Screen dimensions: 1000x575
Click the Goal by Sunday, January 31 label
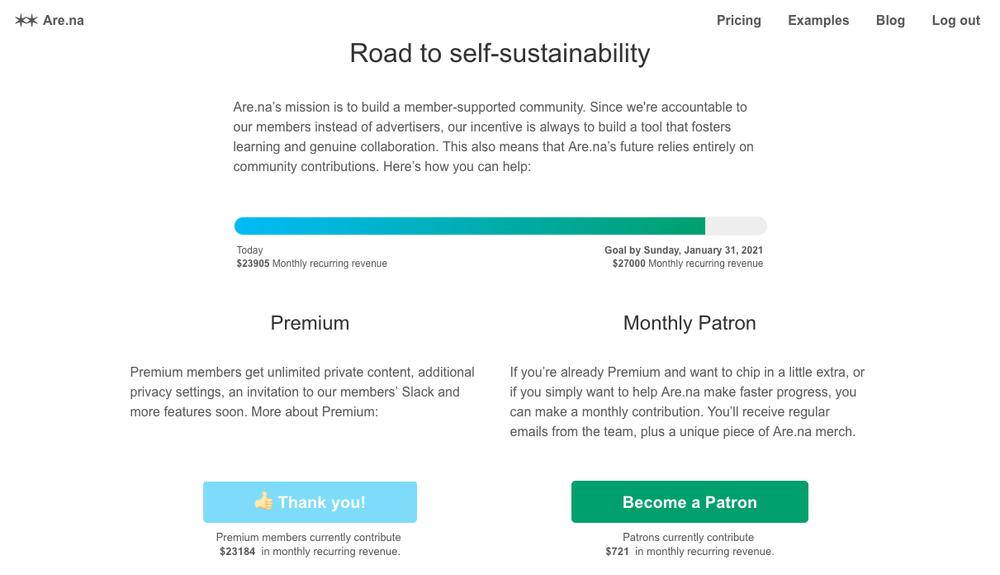(684, 250)
